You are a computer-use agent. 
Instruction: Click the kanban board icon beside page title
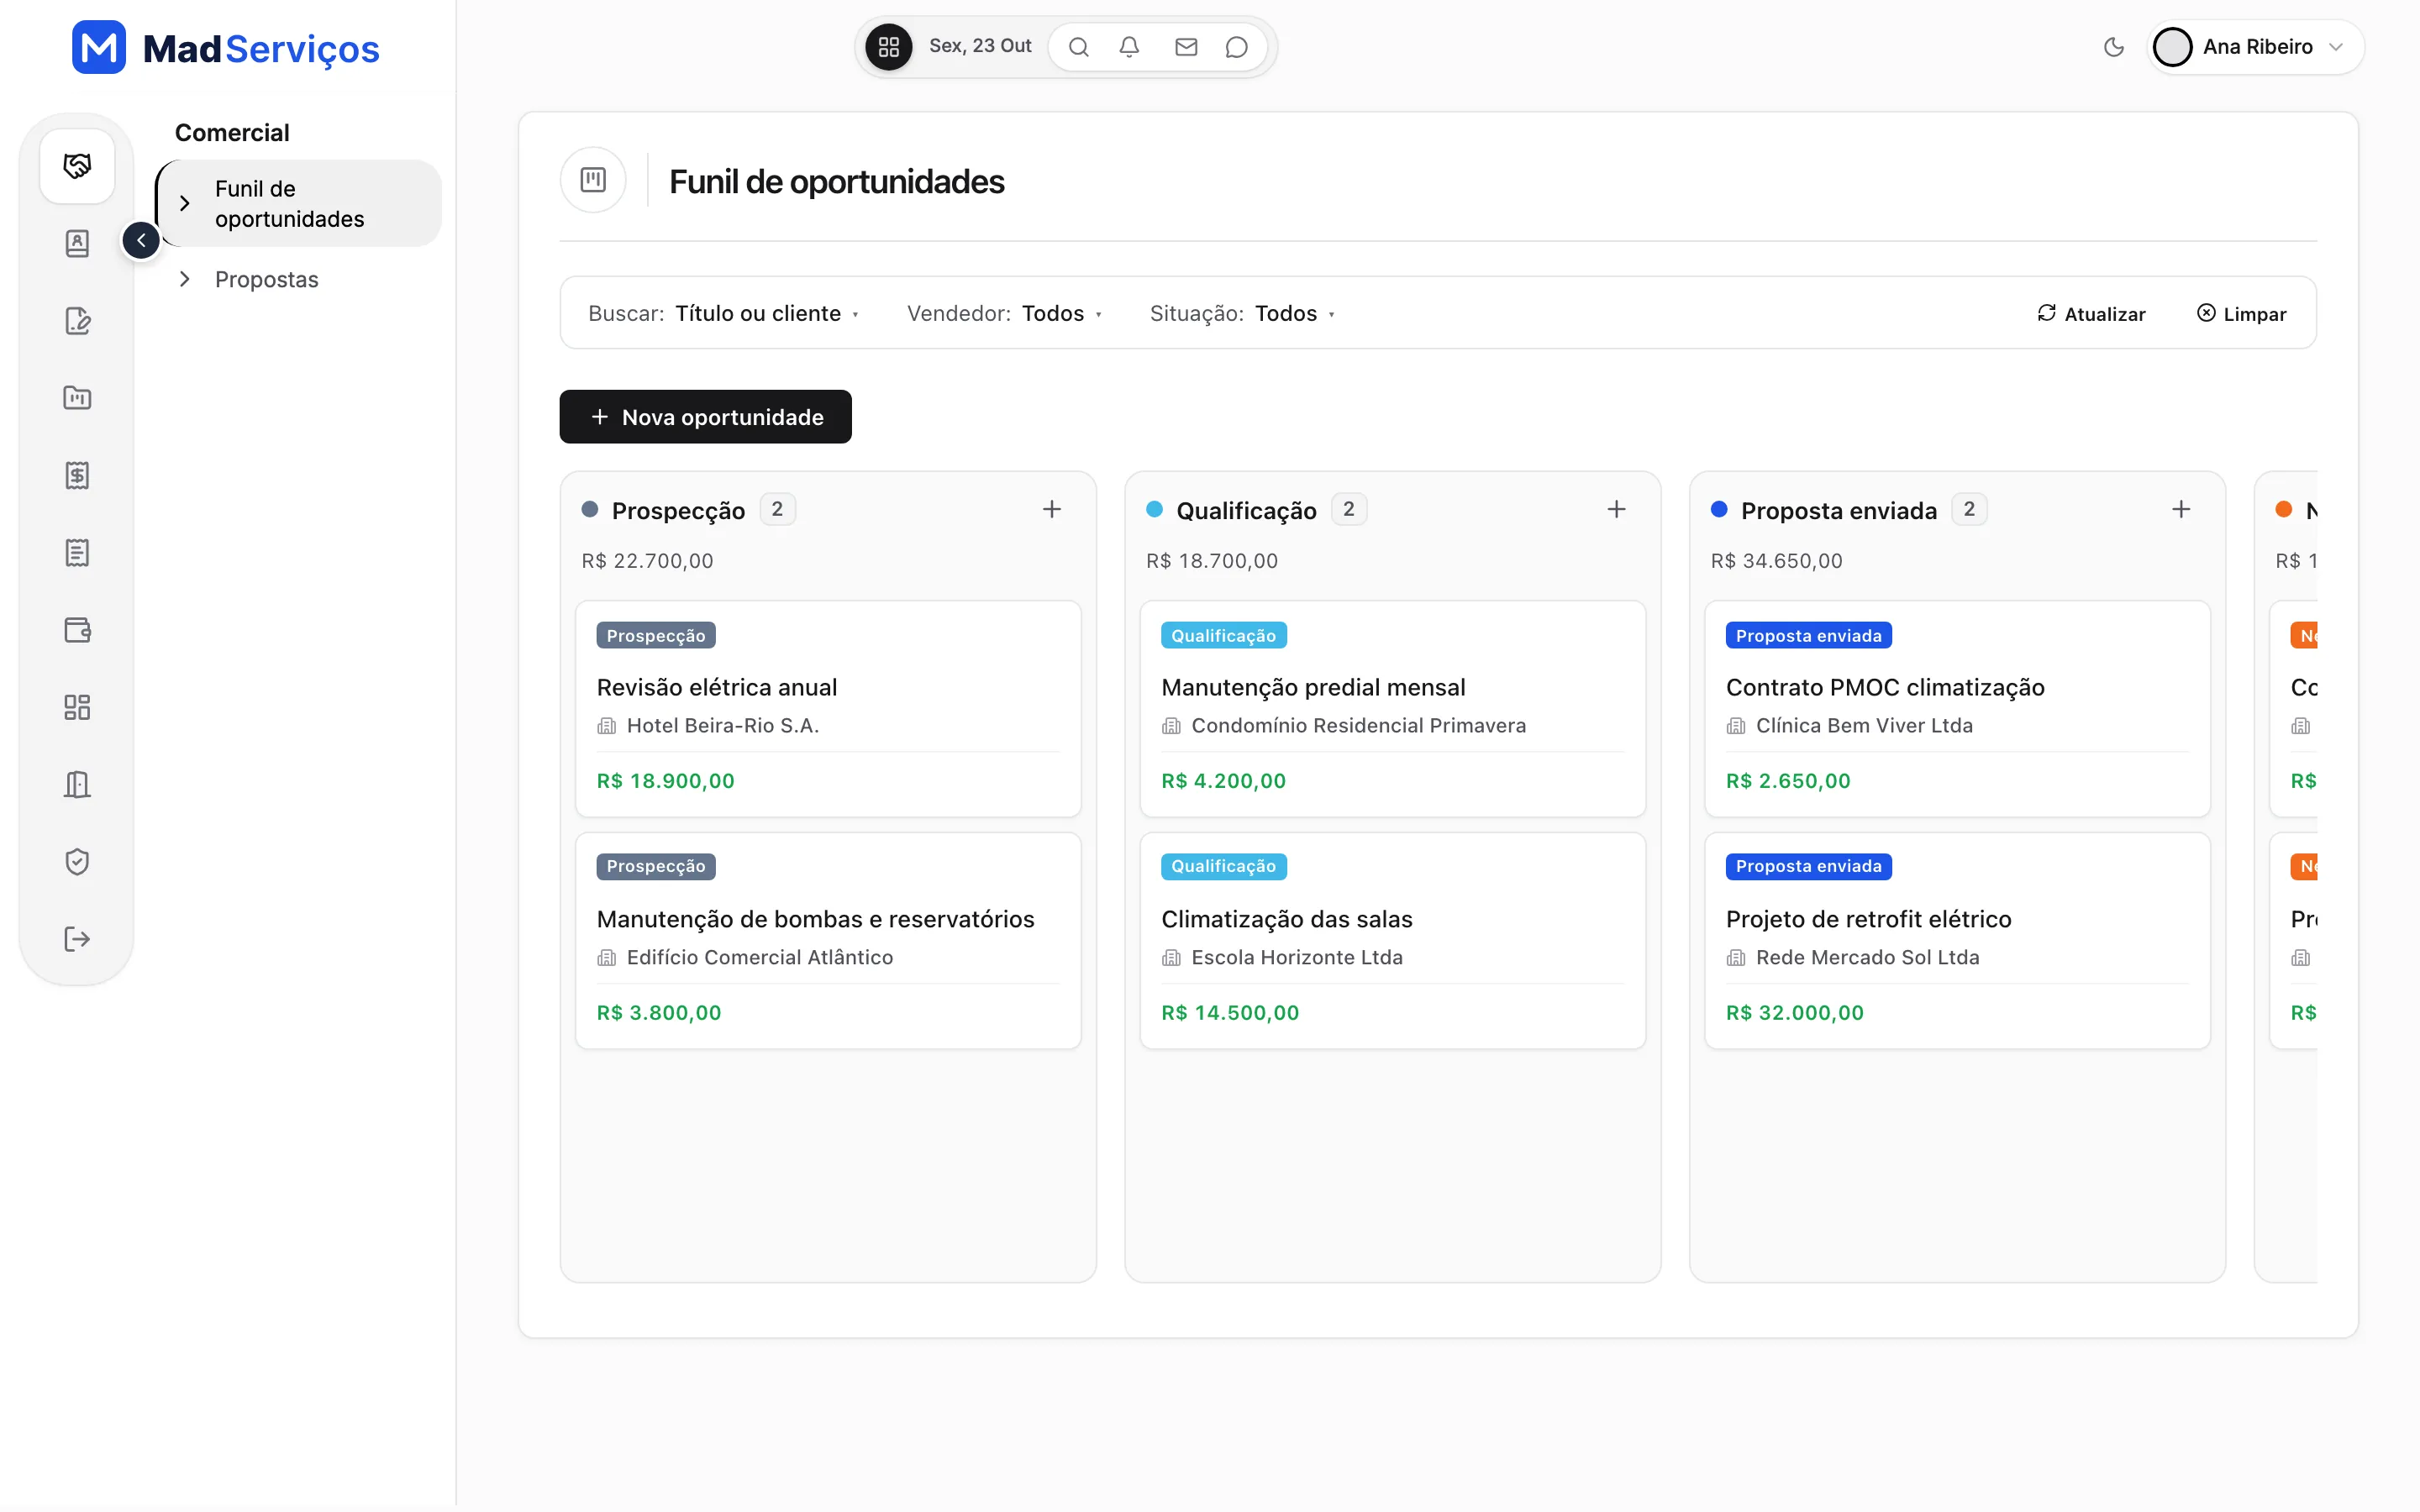[x=593, y=180]
